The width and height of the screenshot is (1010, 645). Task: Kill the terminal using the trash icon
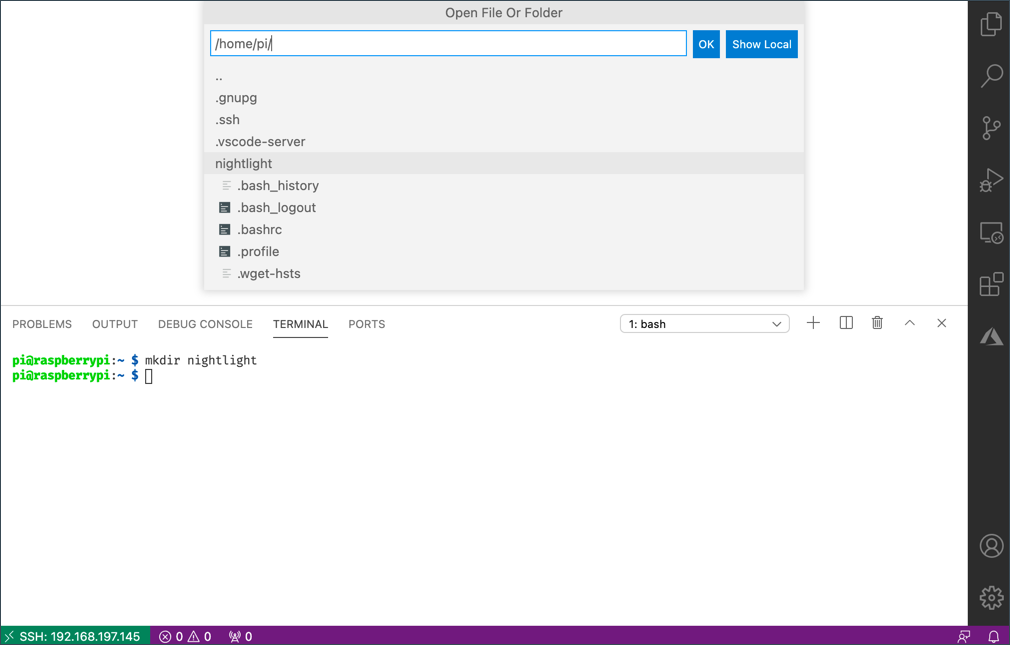tap(877, 323)
